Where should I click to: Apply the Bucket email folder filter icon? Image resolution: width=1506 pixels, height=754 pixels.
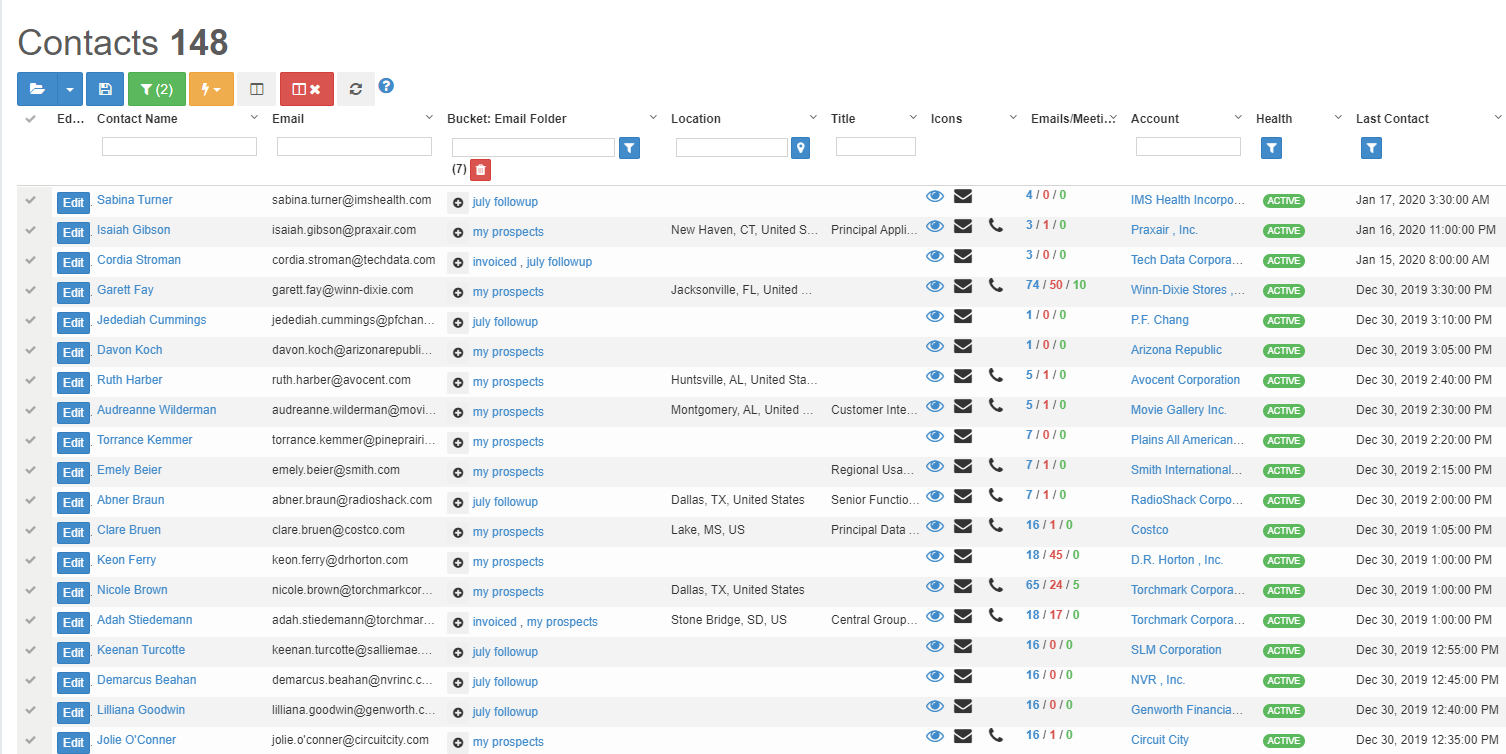[629, 148]
